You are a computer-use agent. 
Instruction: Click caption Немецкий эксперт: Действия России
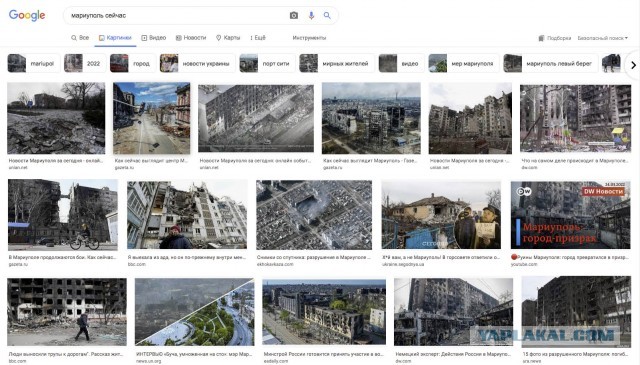pyautogui.click(x=453, y=354)
